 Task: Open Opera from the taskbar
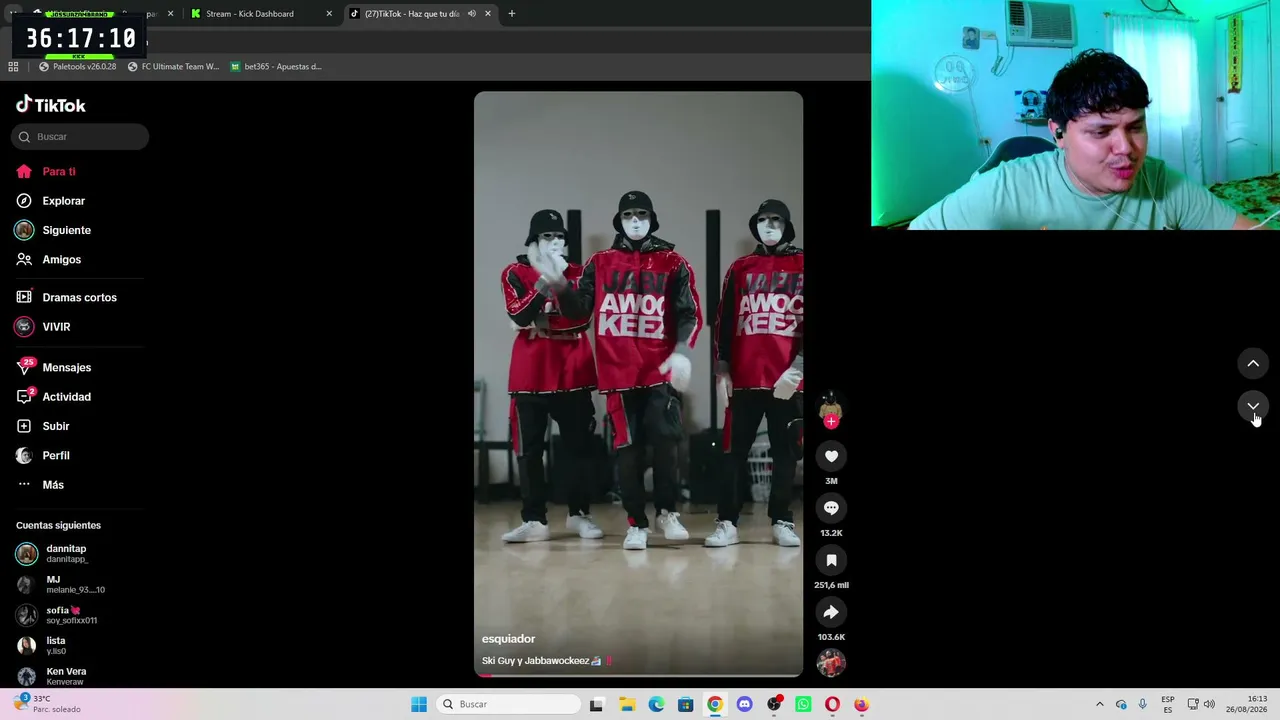[x=832, y=704]
